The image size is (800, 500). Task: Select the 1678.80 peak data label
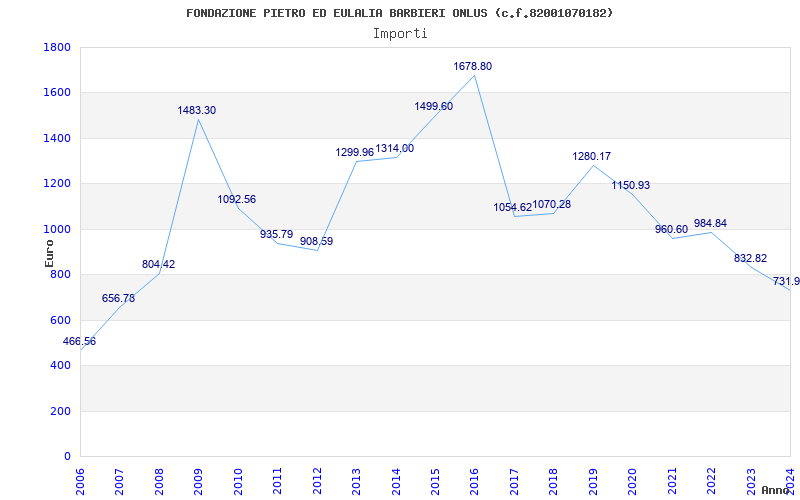tap(472, 66)
